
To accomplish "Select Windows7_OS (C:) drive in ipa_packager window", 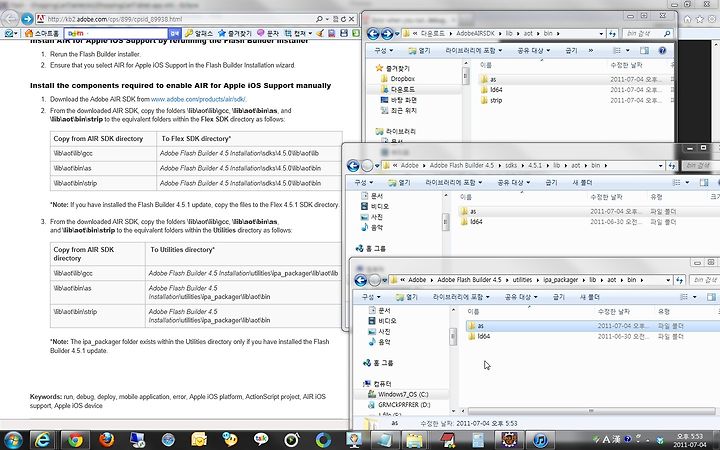I will (x=398, y=394).
